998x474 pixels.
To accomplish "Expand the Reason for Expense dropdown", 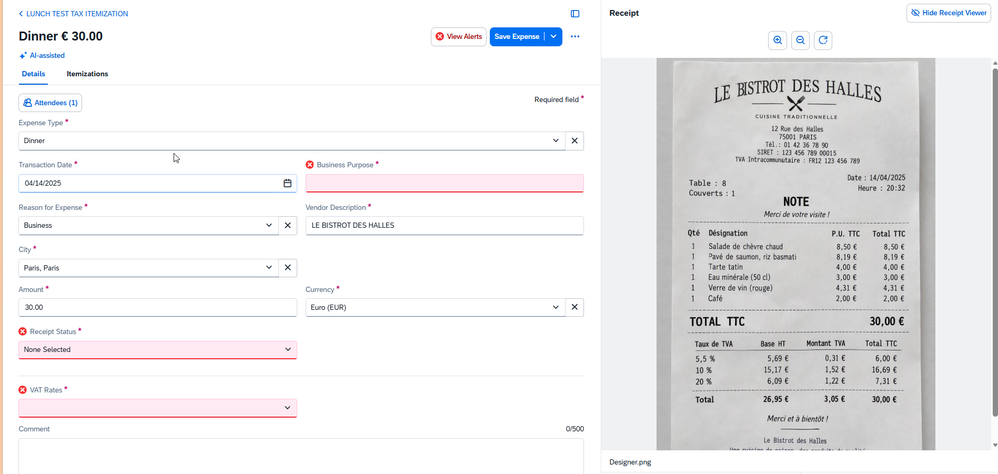I will [x=269, y=225].
